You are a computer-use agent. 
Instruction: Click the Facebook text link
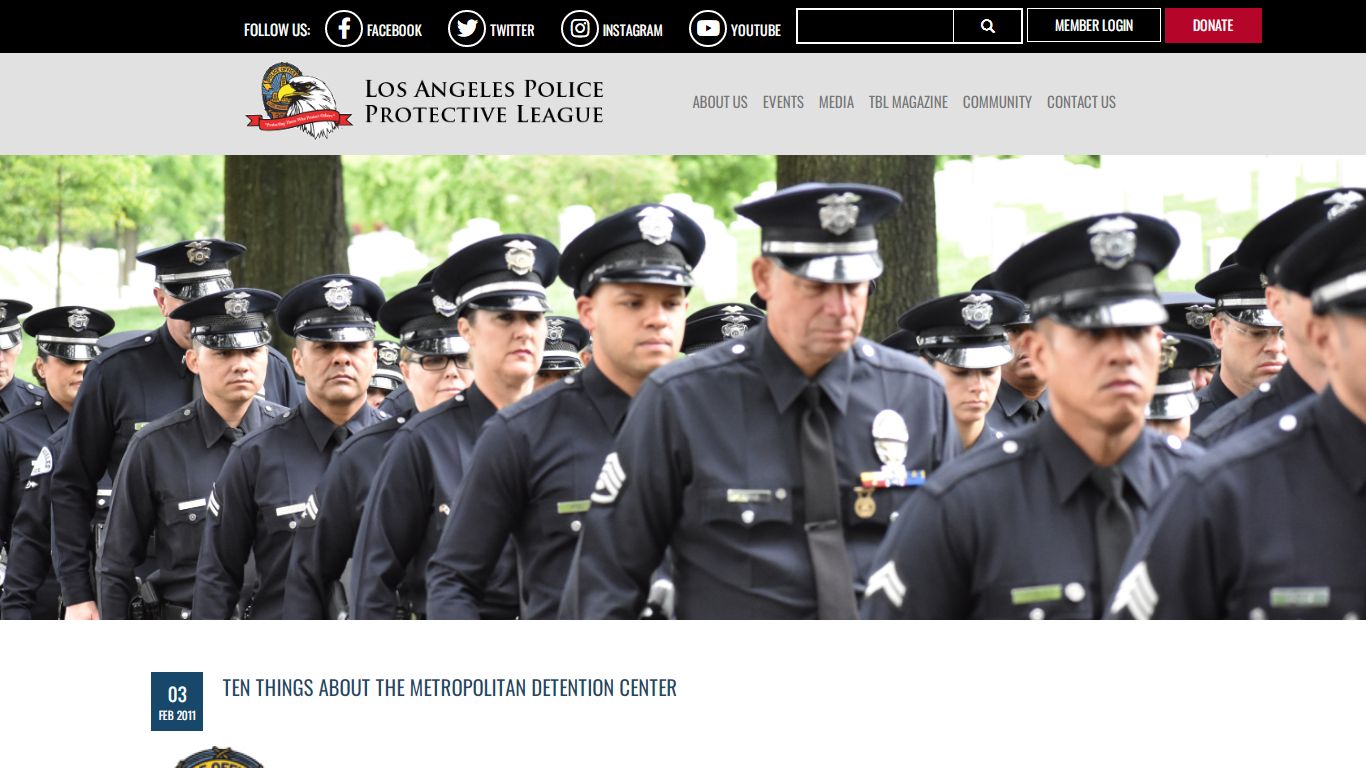point(394,30)
